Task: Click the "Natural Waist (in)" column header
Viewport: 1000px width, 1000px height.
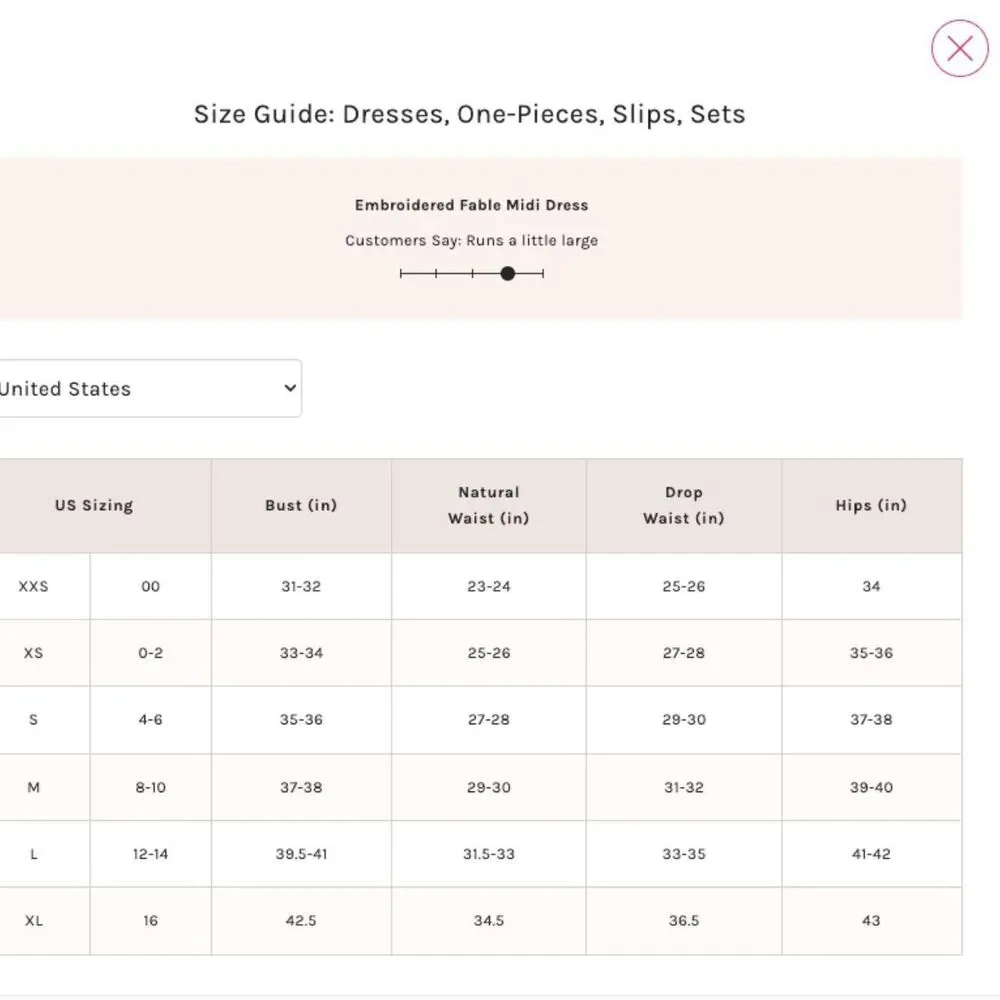Action: pos(489,505)
